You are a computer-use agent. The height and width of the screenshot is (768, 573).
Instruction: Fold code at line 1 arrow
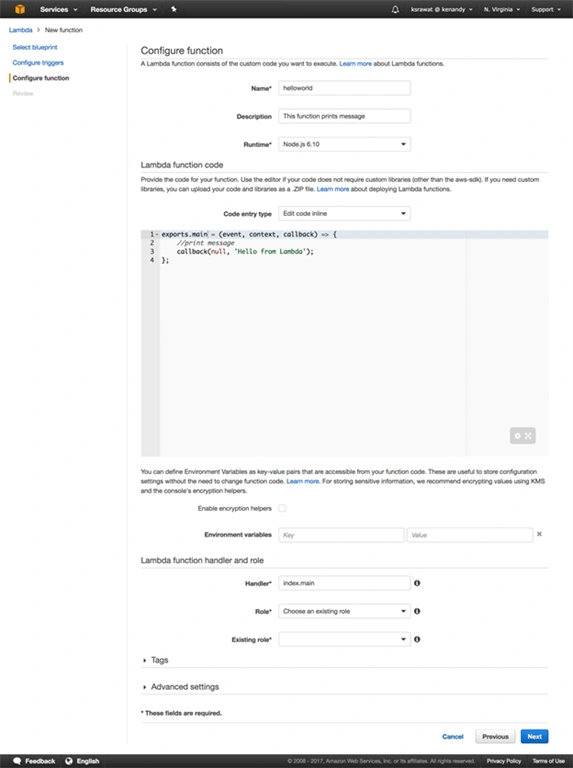[x=157, y=235]
